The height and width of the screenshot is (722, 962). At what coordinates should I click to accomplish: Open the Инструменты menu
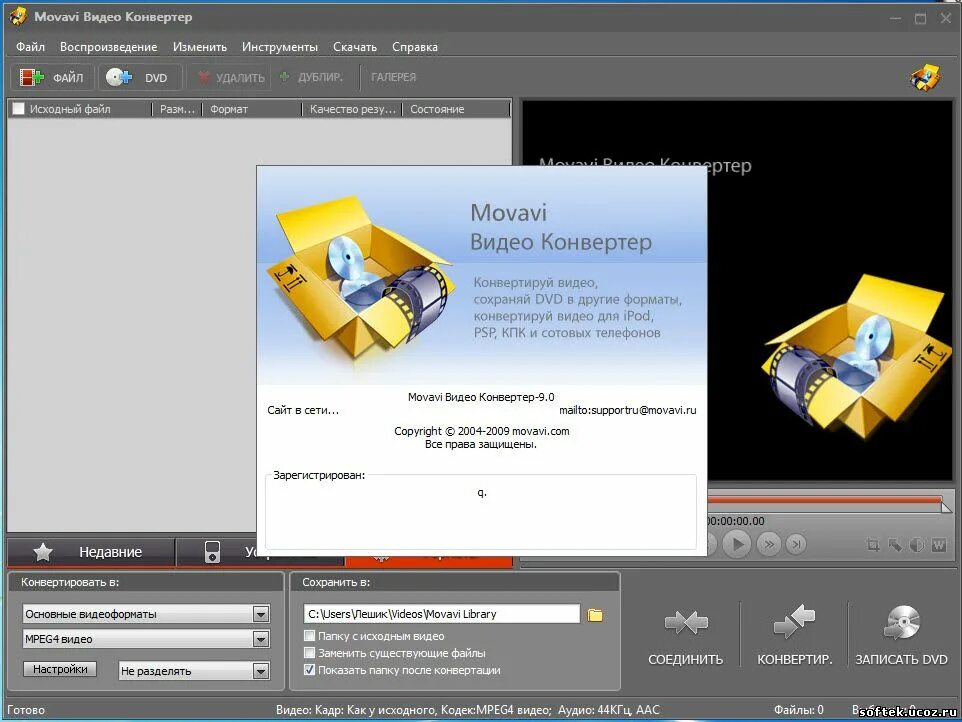tap(280, 47)
